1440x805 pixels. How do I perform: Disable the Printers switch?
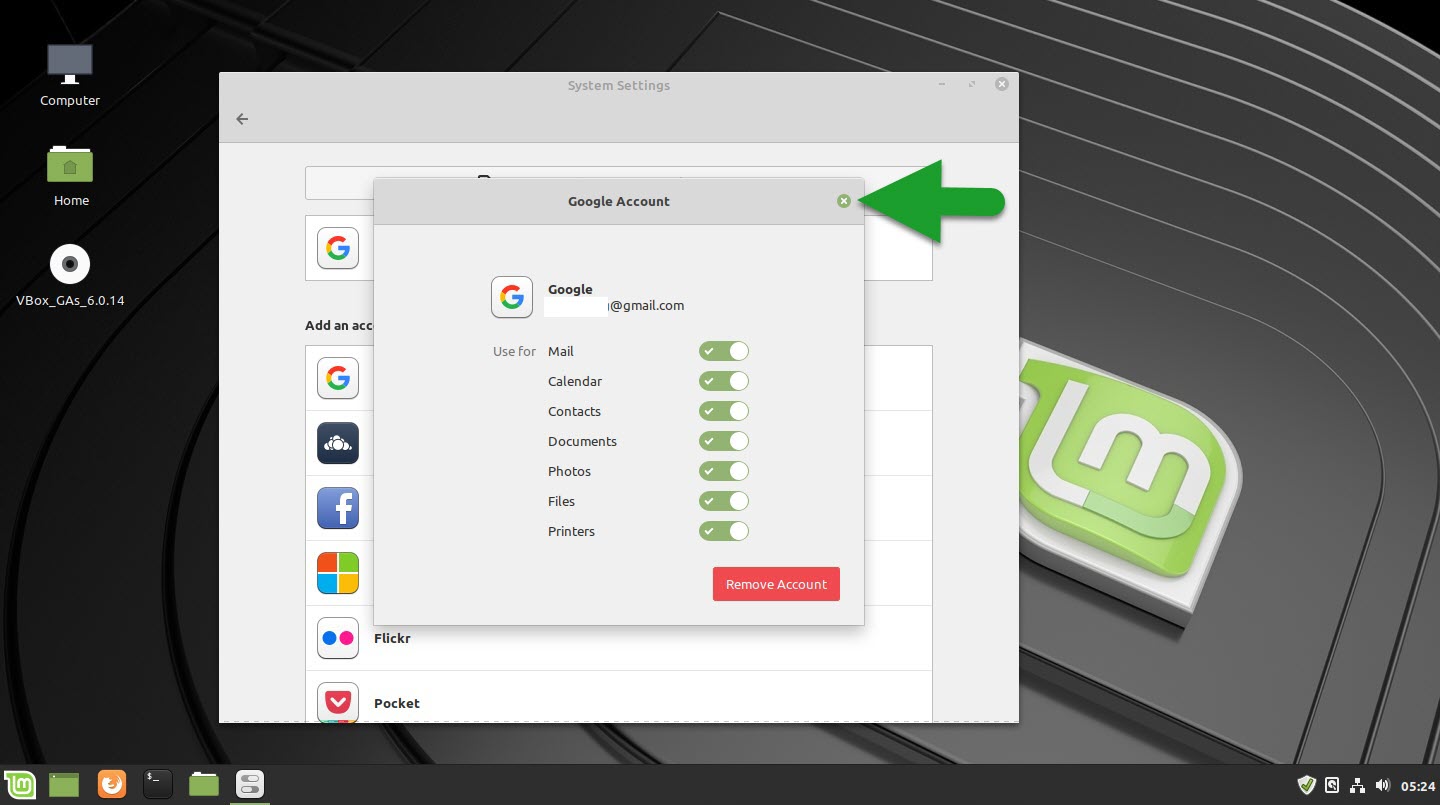[724, 531]
